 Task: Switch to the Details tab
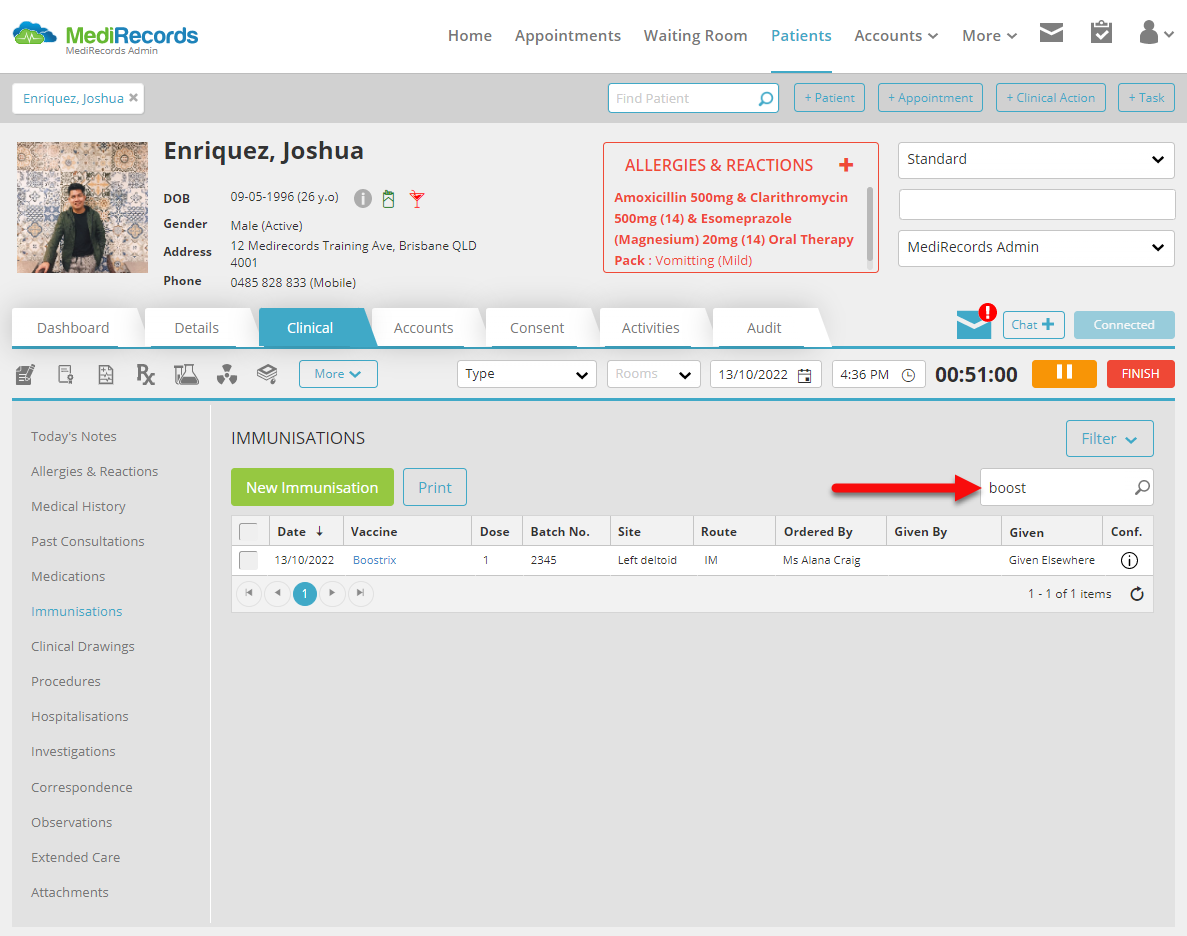[197, 328]
